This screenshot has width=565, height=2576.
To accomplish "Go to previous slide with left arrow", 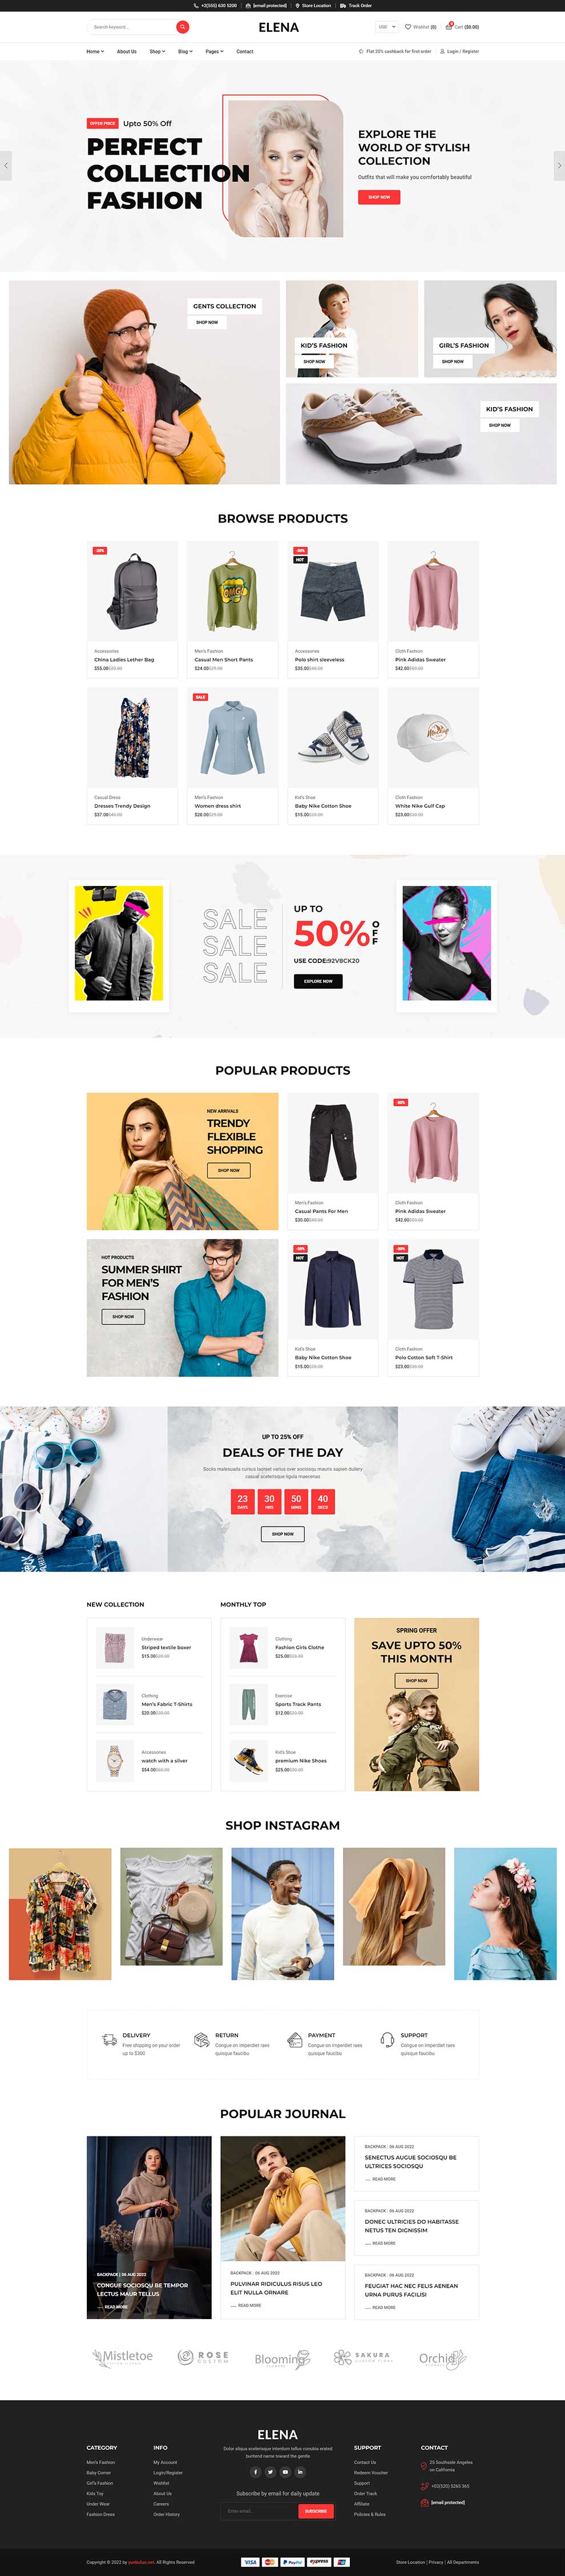I will point(5,165).
